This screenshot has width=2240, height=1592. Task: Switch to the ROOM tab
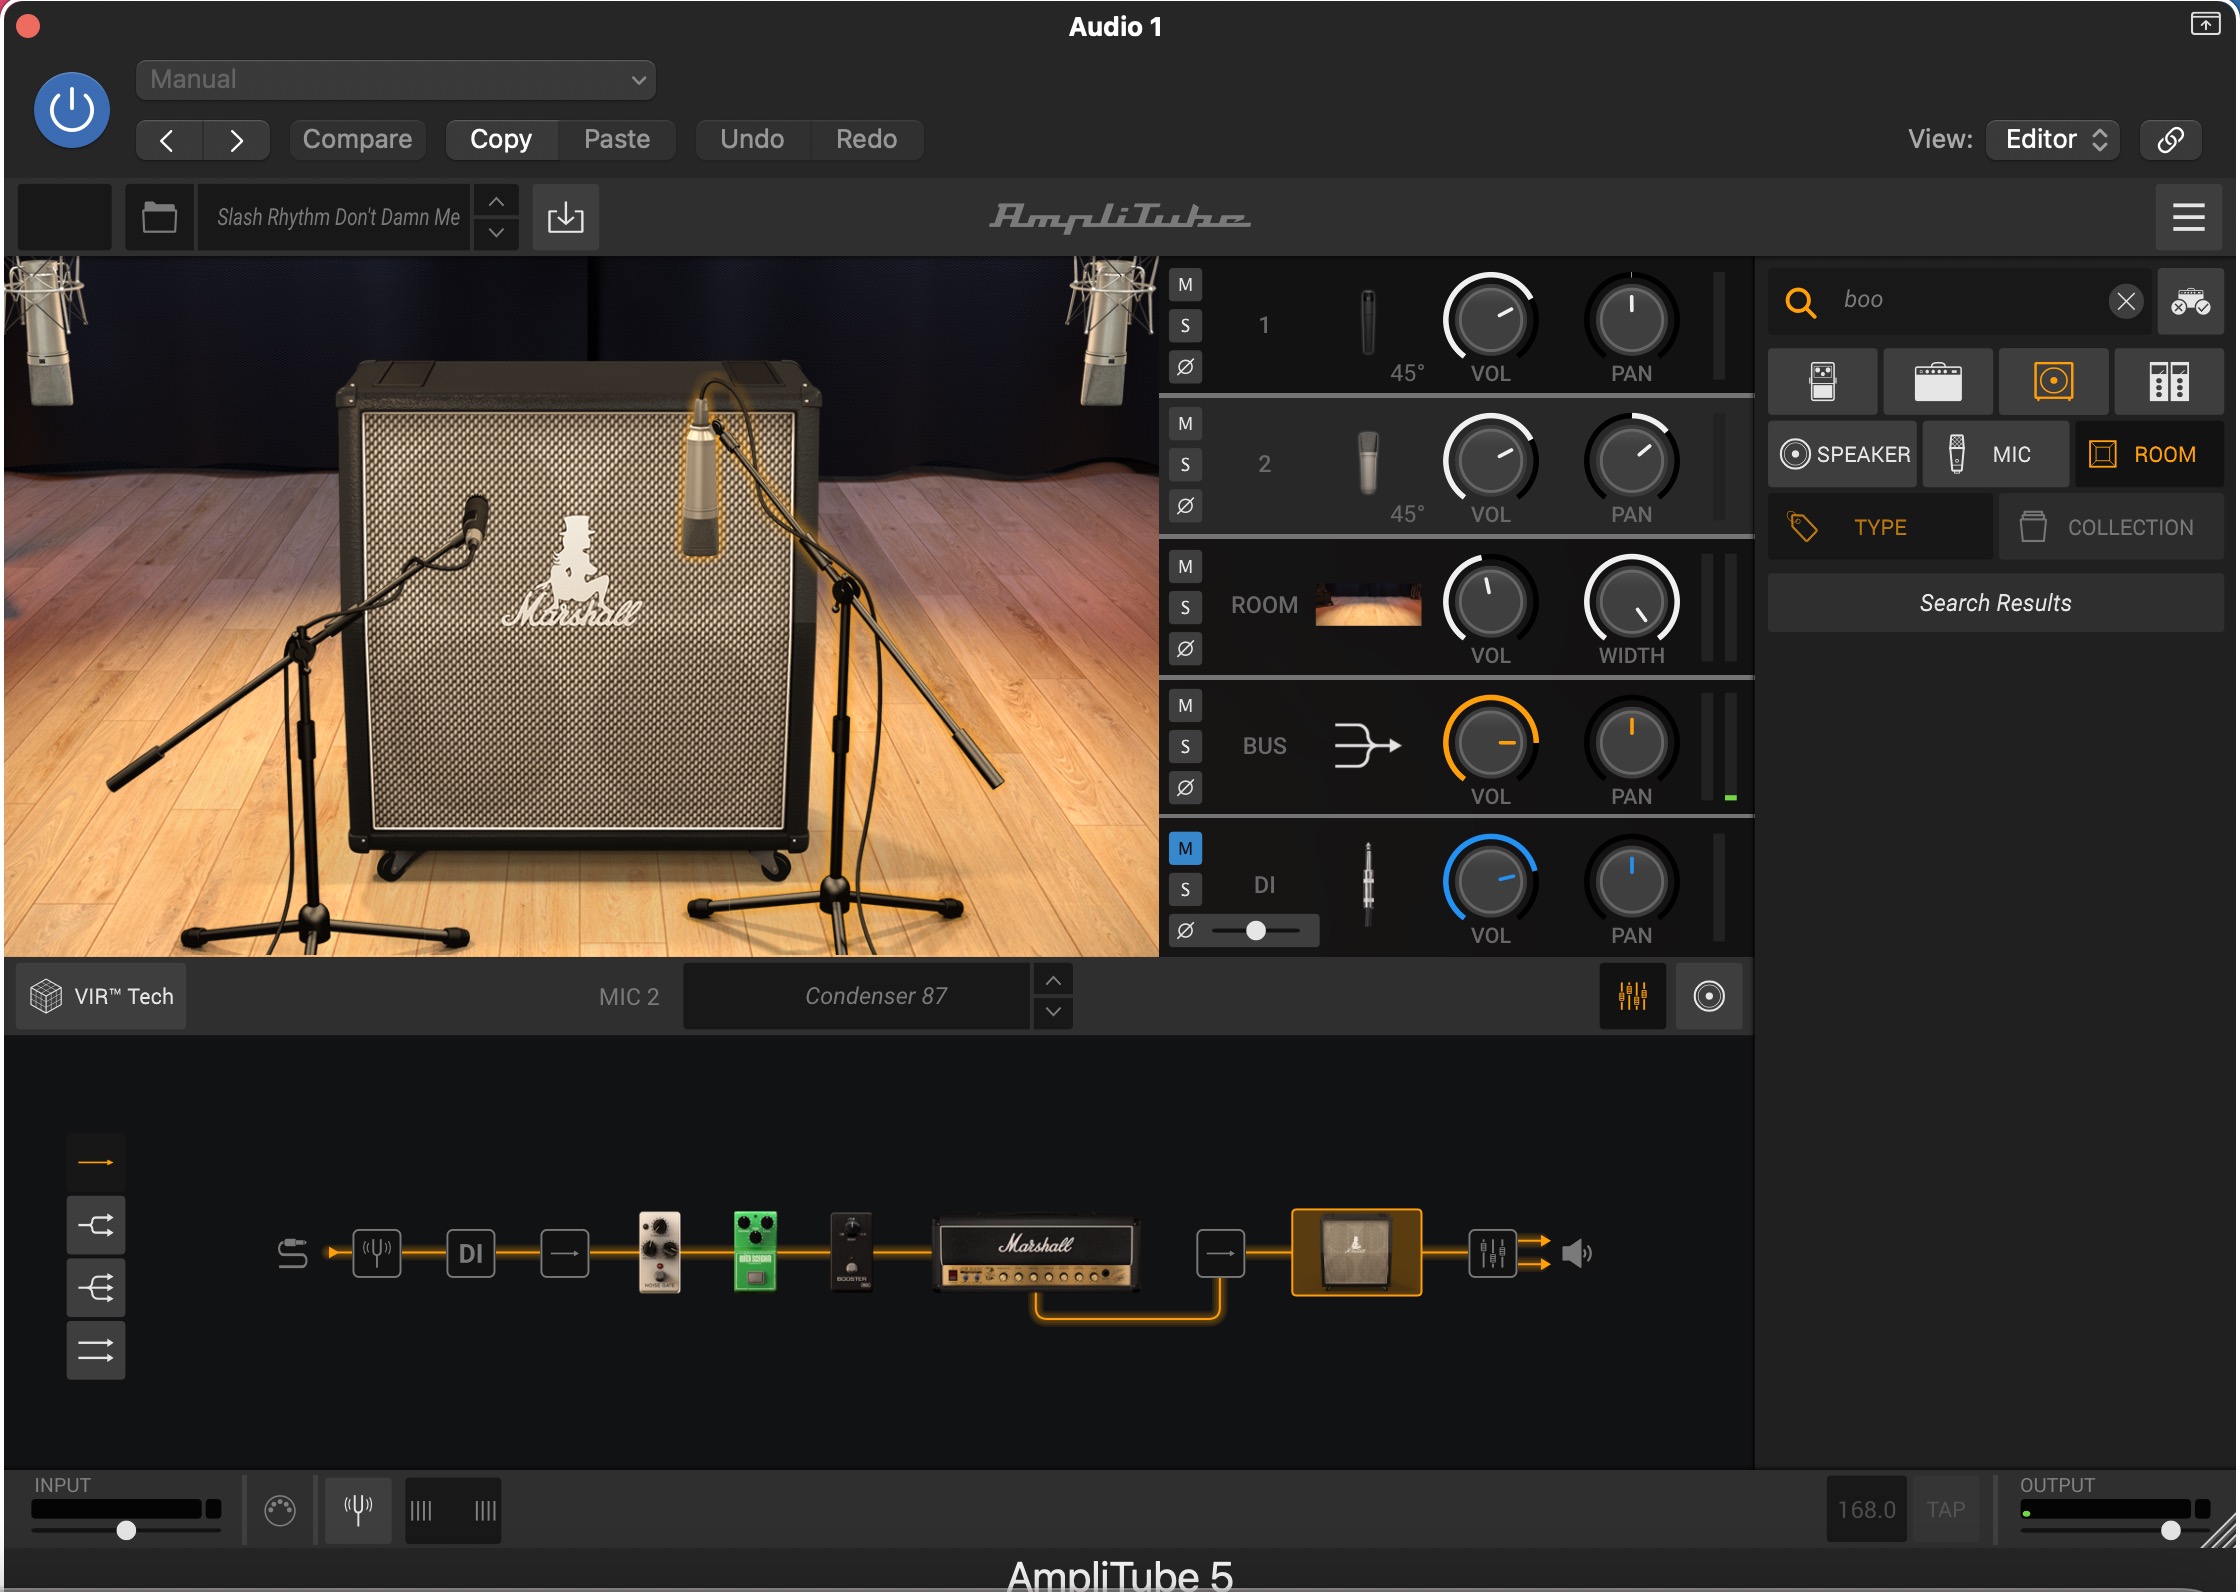click(2149, 455)
